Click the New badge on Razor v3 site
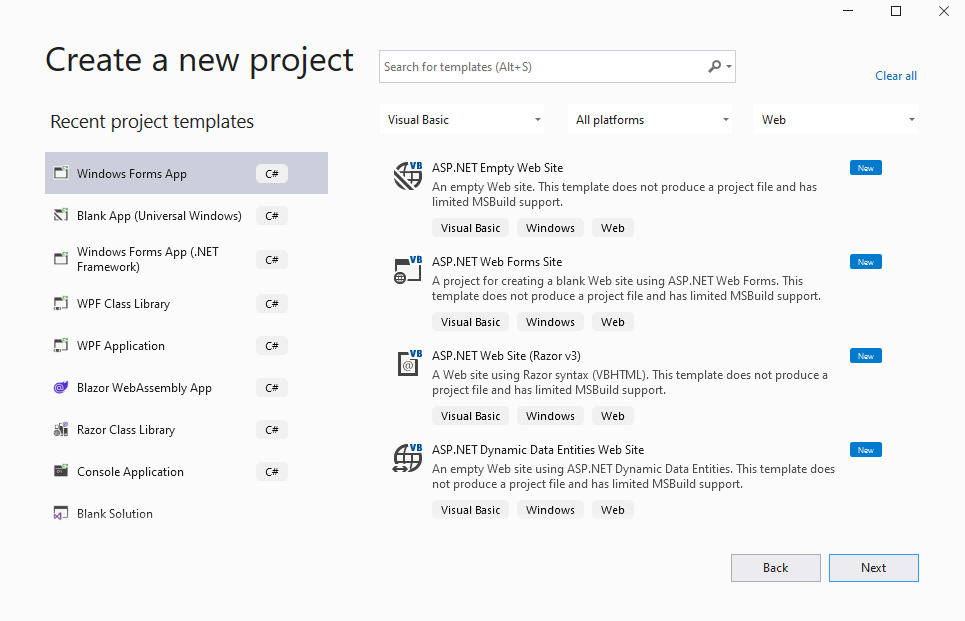 865,356
